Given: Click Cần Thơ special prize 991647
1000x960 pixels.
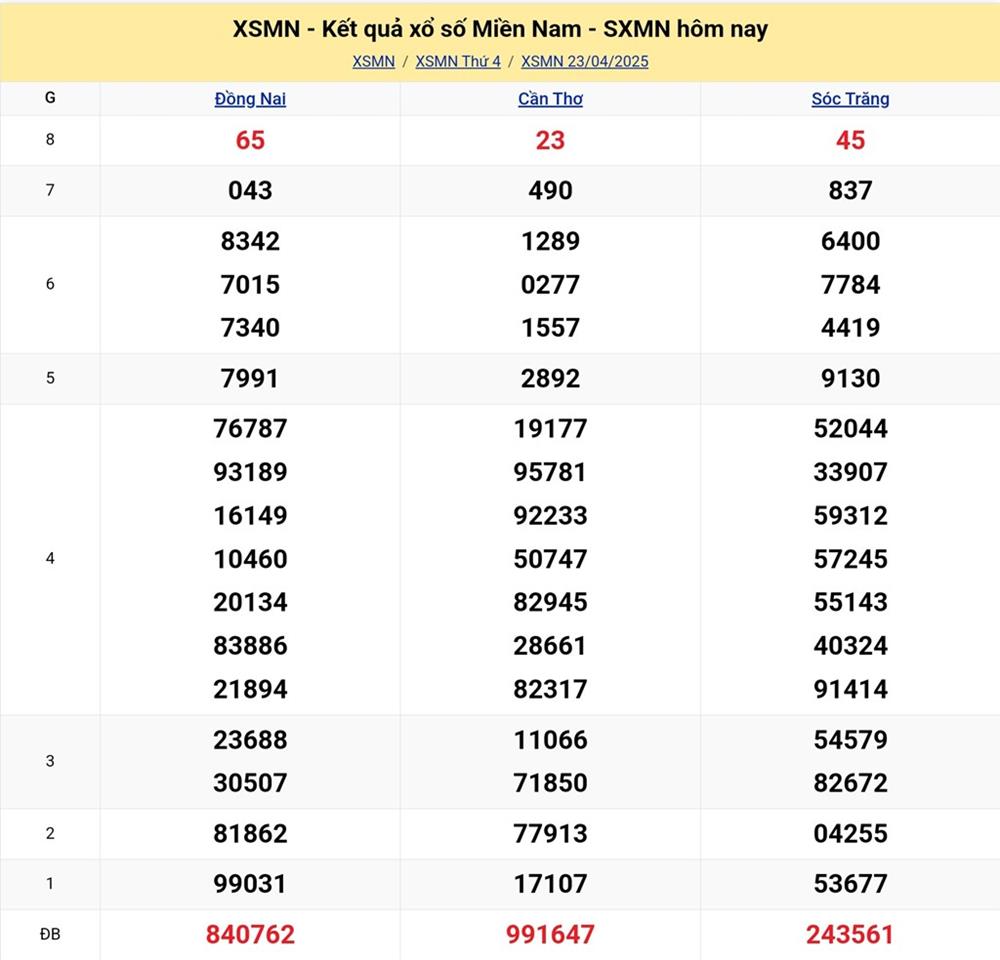Looking at the screenshot, I should tap(550, 934).
